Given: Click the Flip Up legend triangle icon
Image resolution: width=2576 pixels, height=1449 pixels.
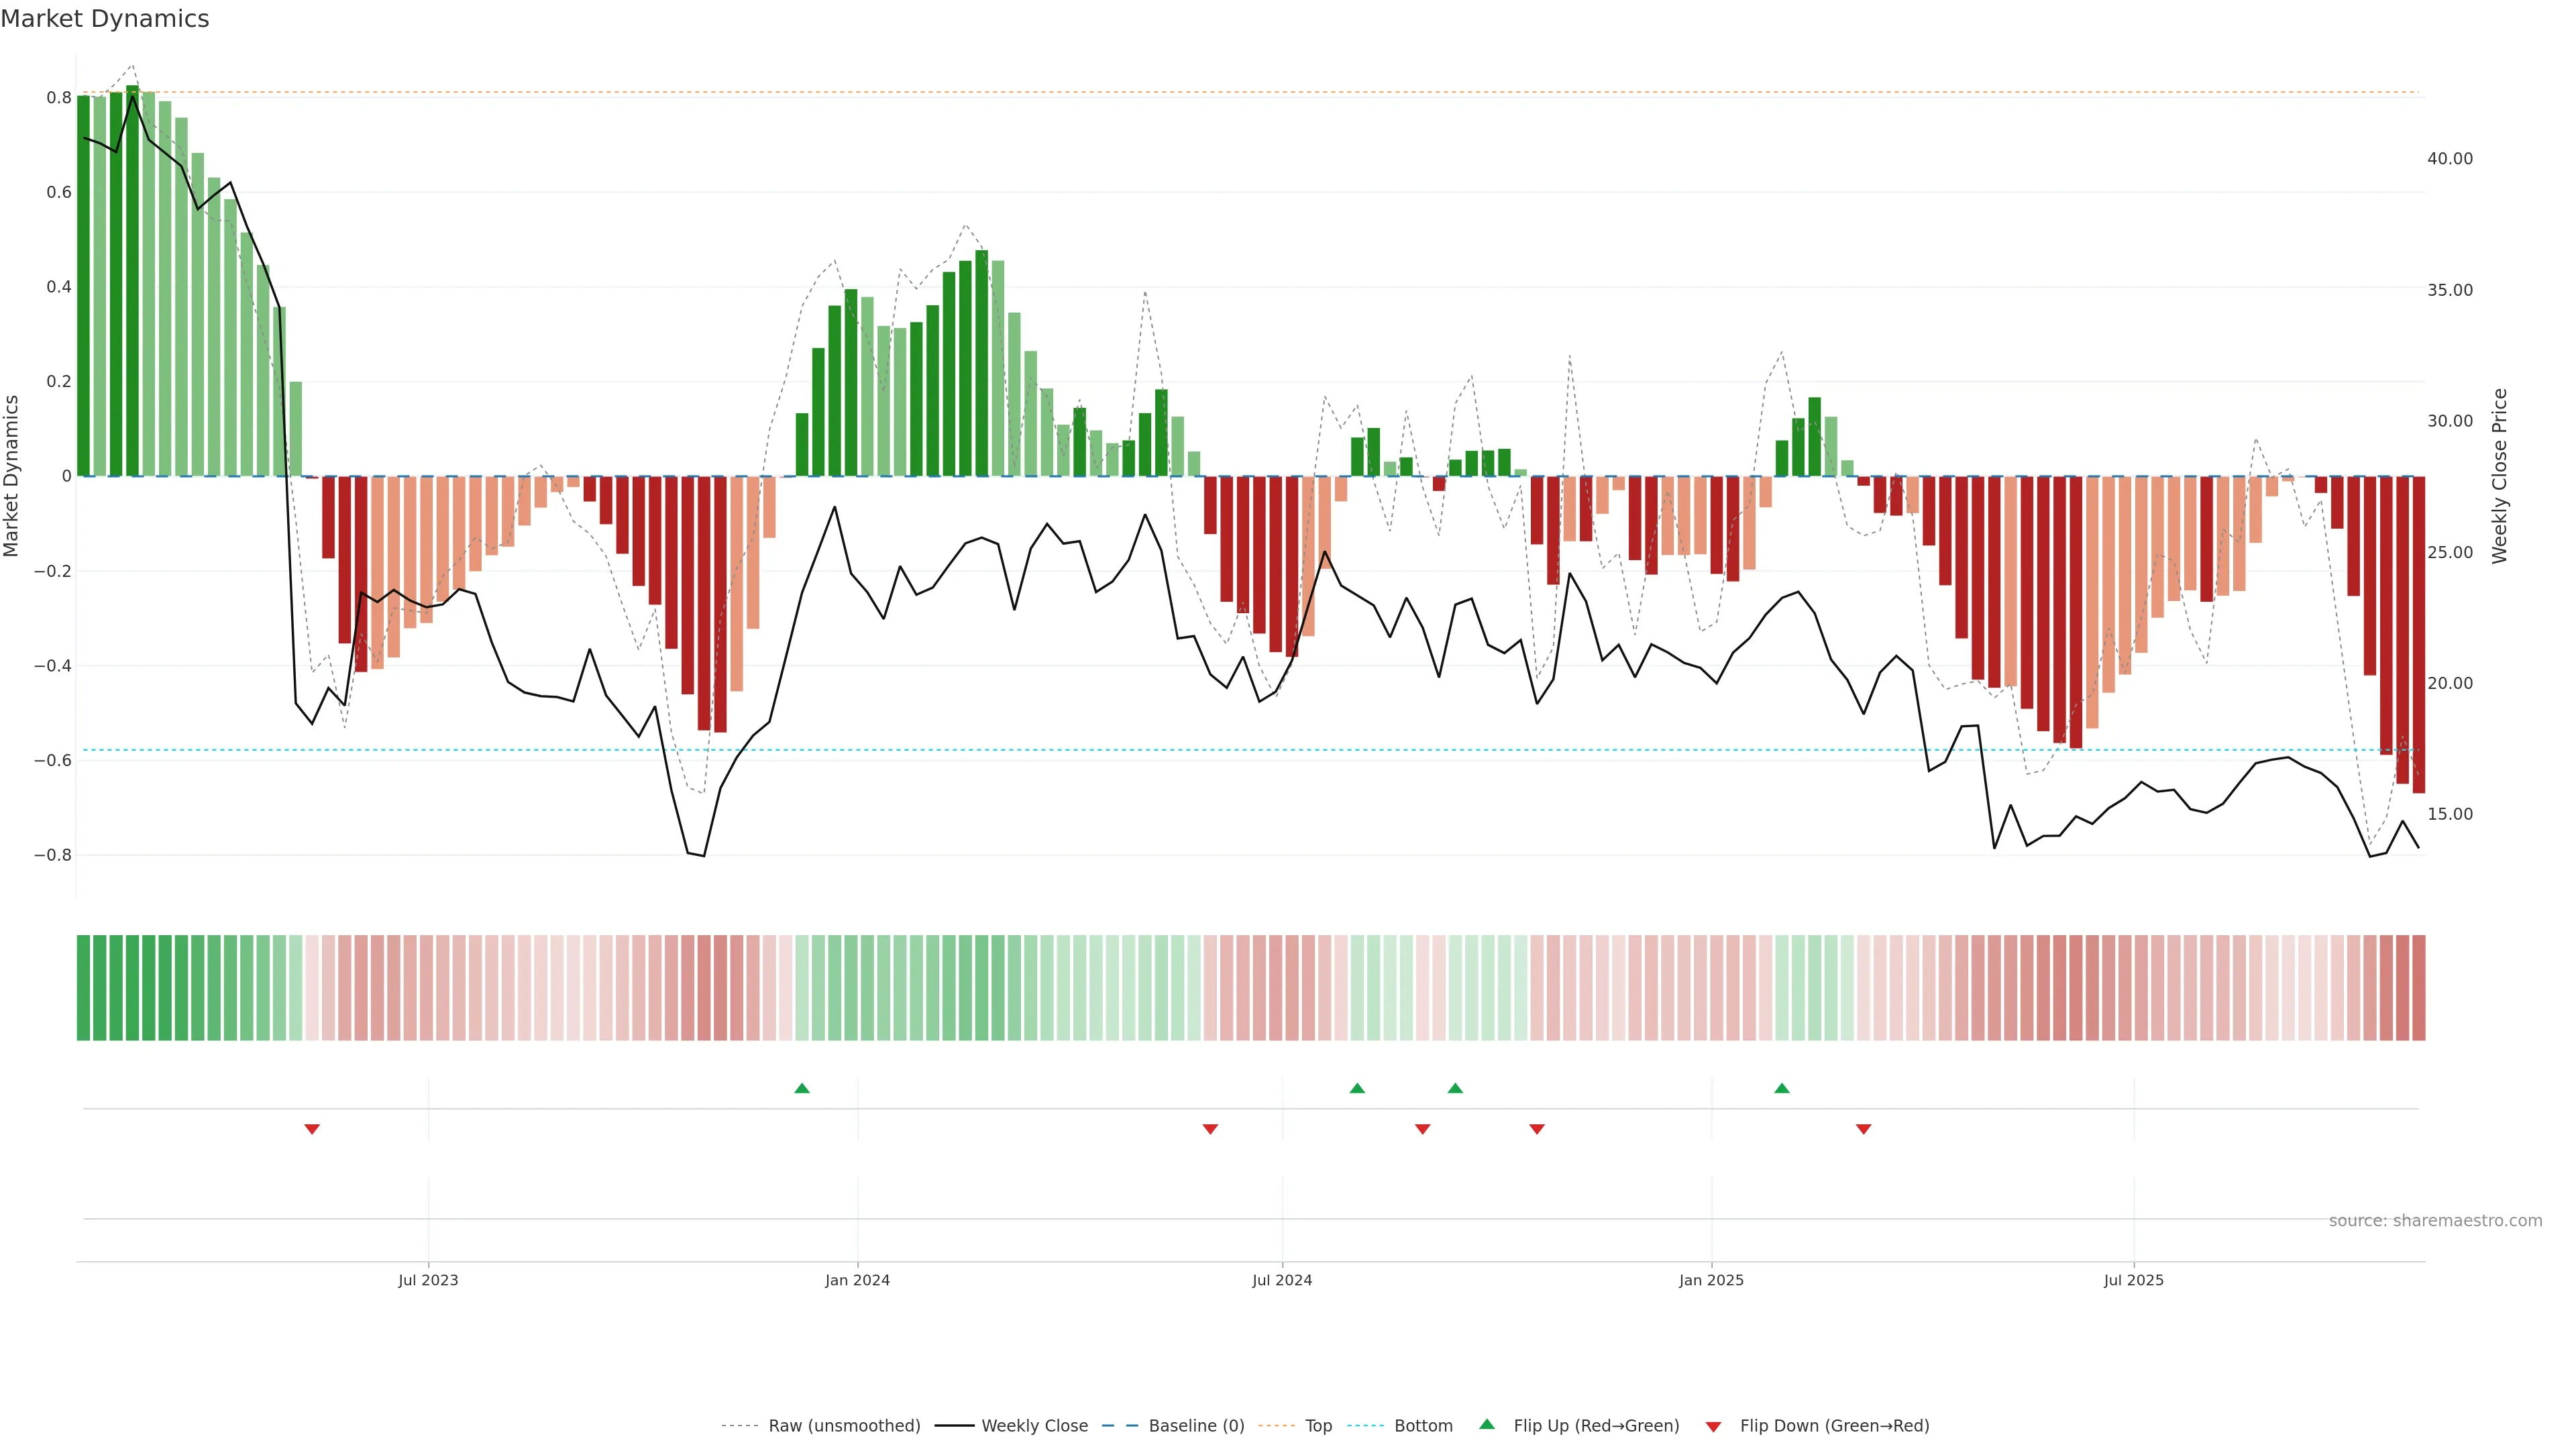Looking at the screenshot, I should (x=1486, y=1424).
